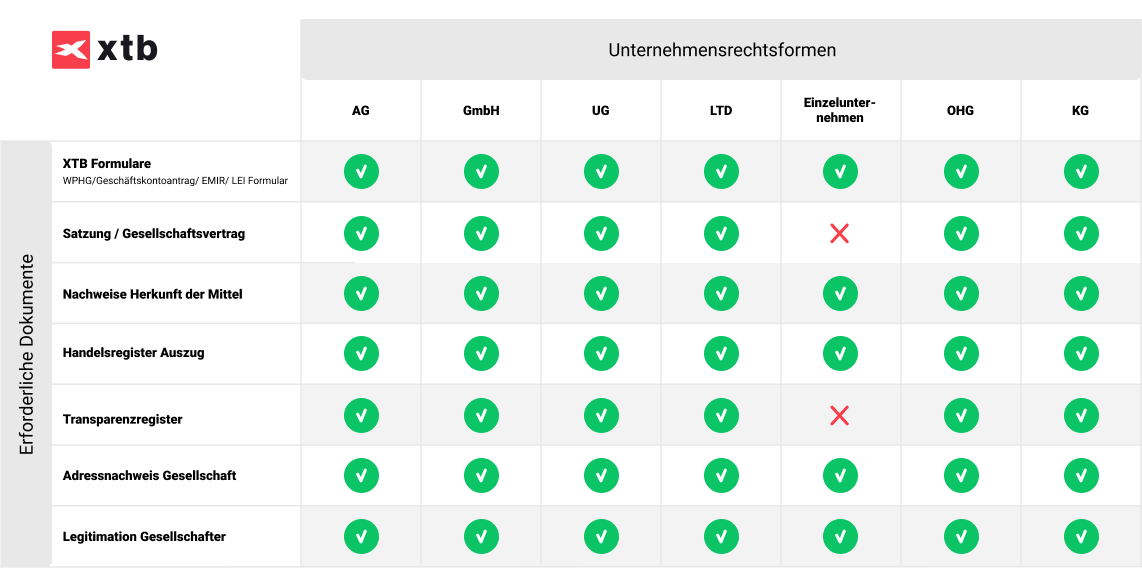The width and height of the screenshot is (1142, 586).
Task: Click GmbH checkmark for Handelsregister Auszug
Action: point(481,354)
